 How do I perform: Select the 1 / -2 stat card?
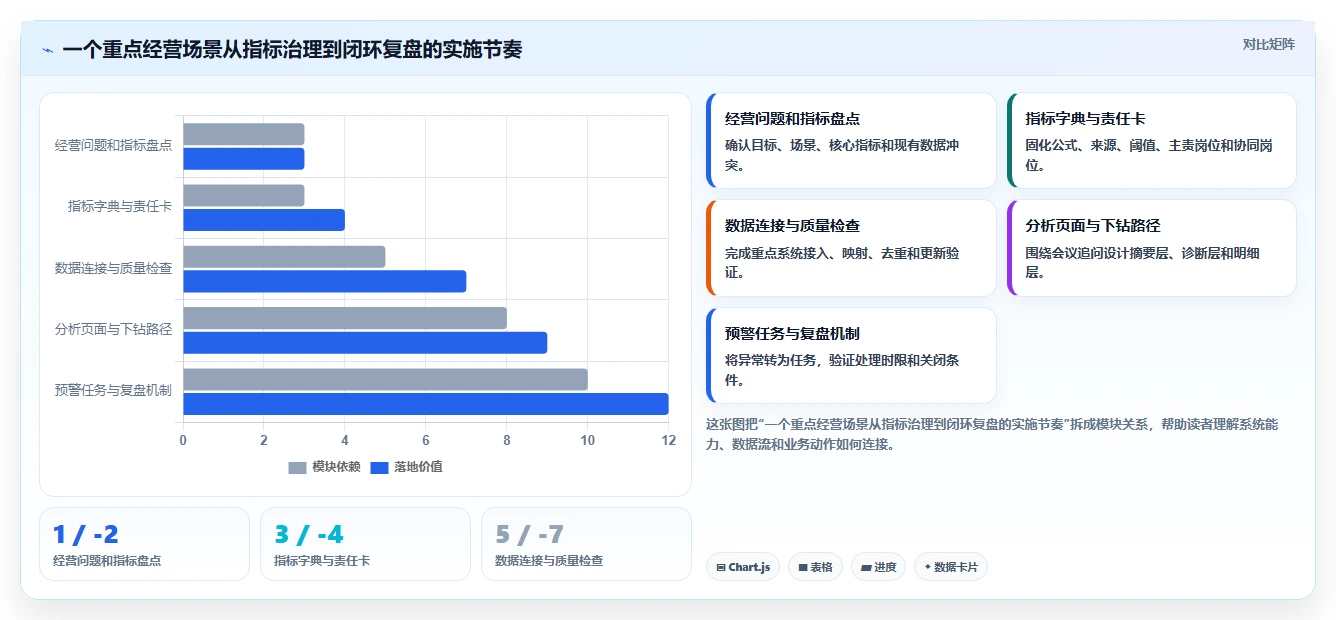coord(144,544)
